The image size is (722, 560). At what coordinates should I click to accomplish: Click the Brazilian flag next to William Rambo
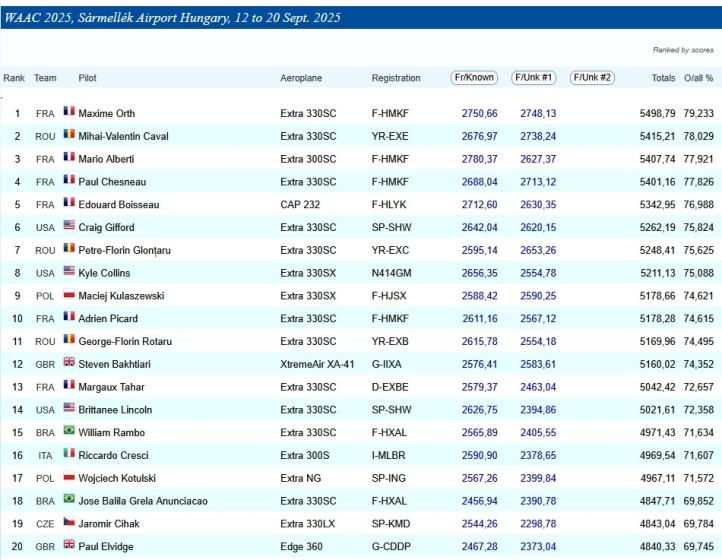click(x=69, y=432)
